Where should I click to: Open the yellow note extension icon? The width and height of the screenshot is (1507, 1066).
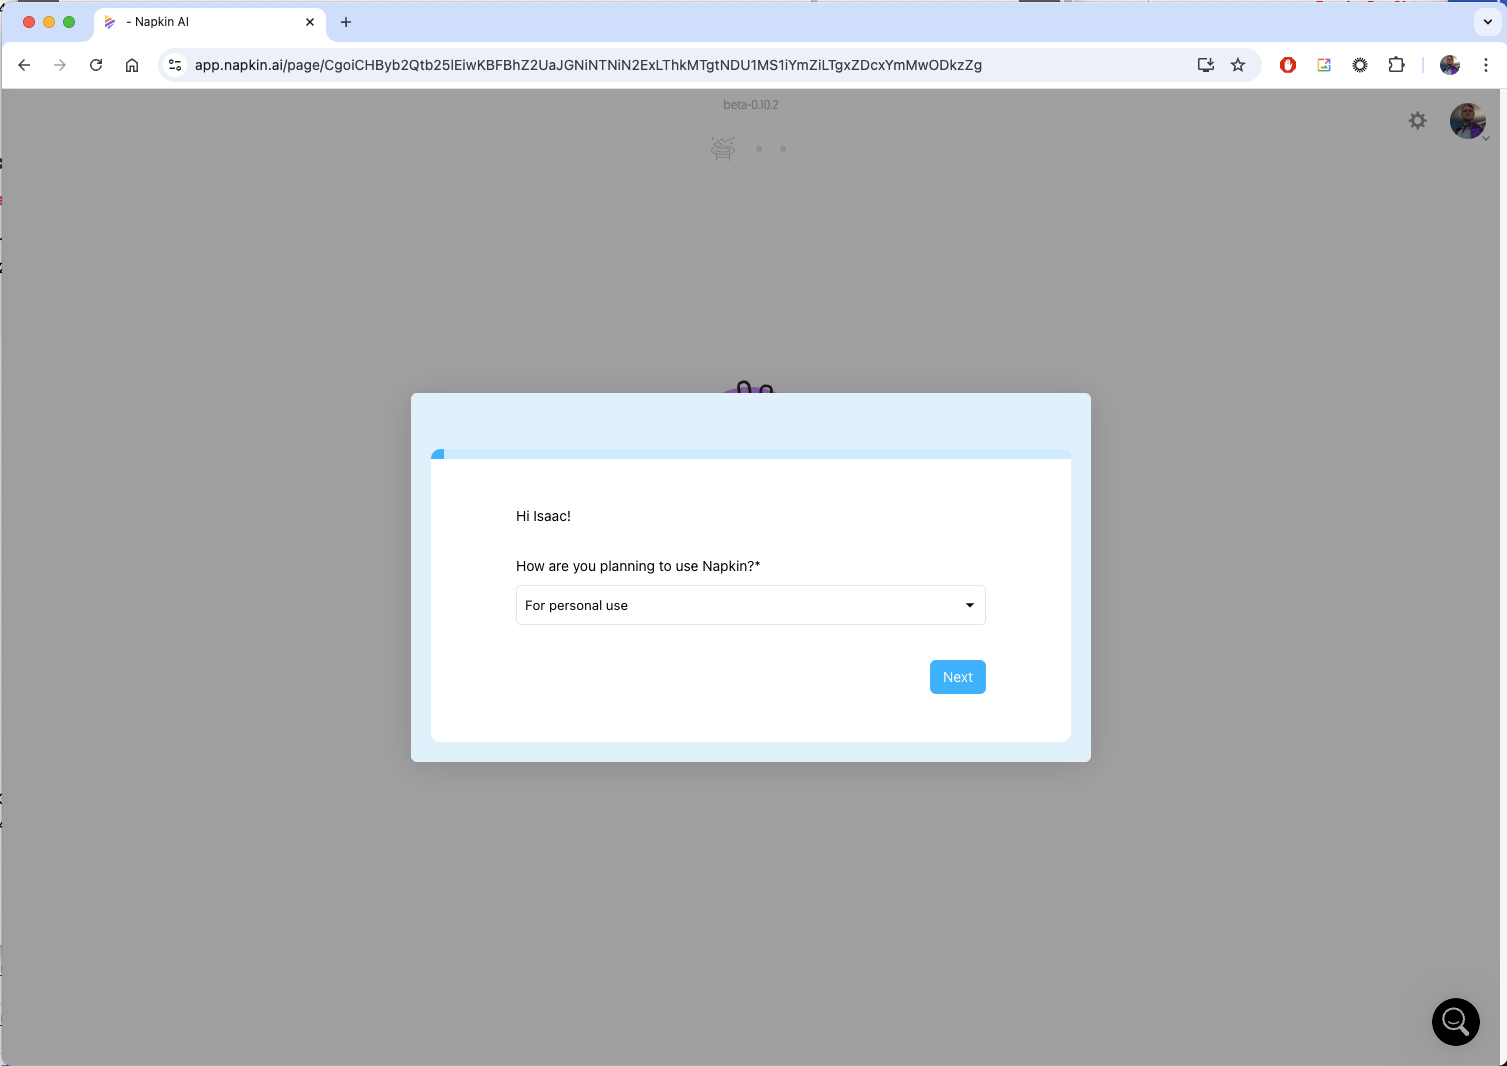pos(1324,65)
